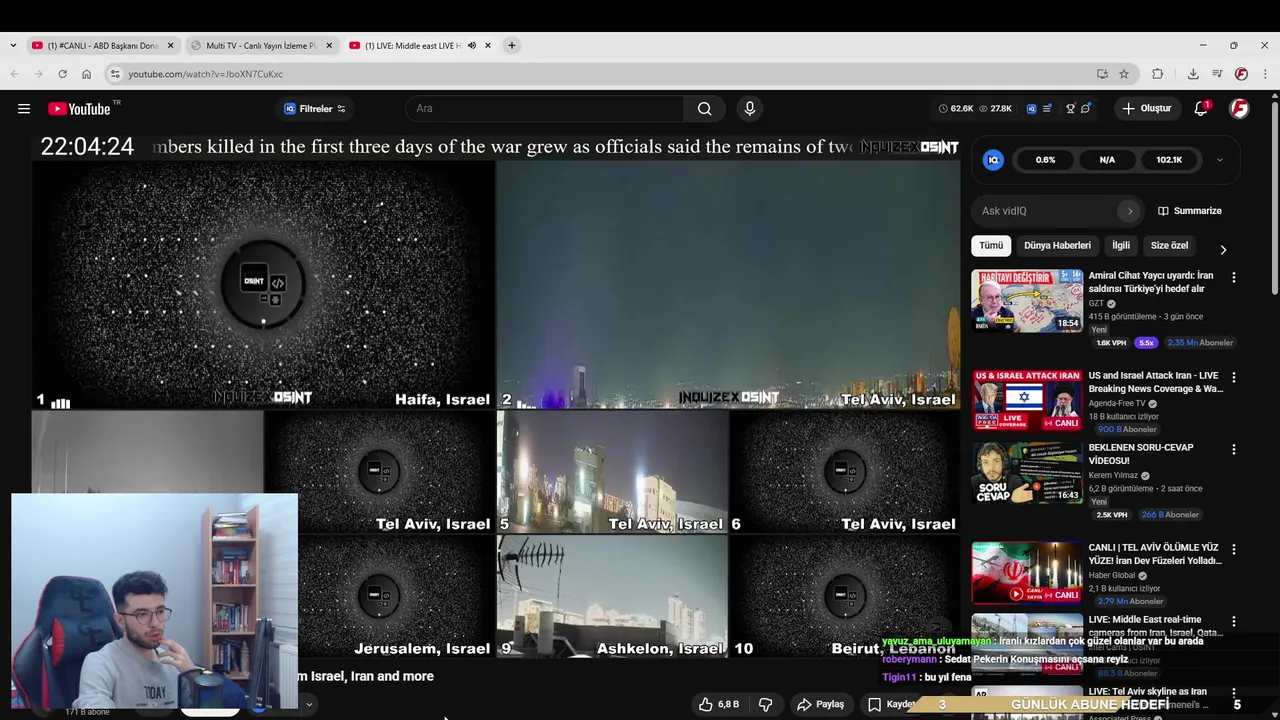Screen dimensions: 1280x720
Task: Close the Multi TV browser tab
Action: click(329, 46)
